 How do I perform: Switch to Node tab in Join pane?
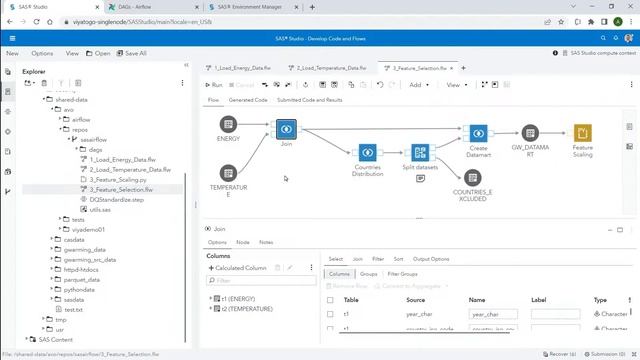[243, 242]
